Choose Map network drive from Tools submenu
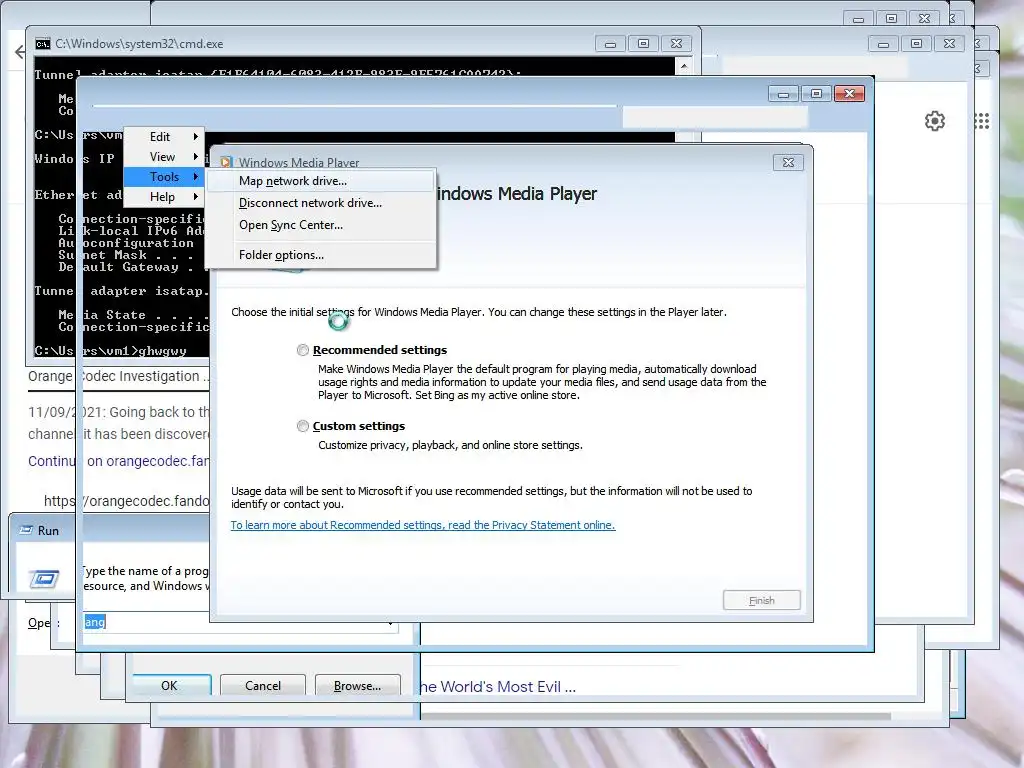The height and width of the screenshot is (768, 1024). click(x=321, y=181)
